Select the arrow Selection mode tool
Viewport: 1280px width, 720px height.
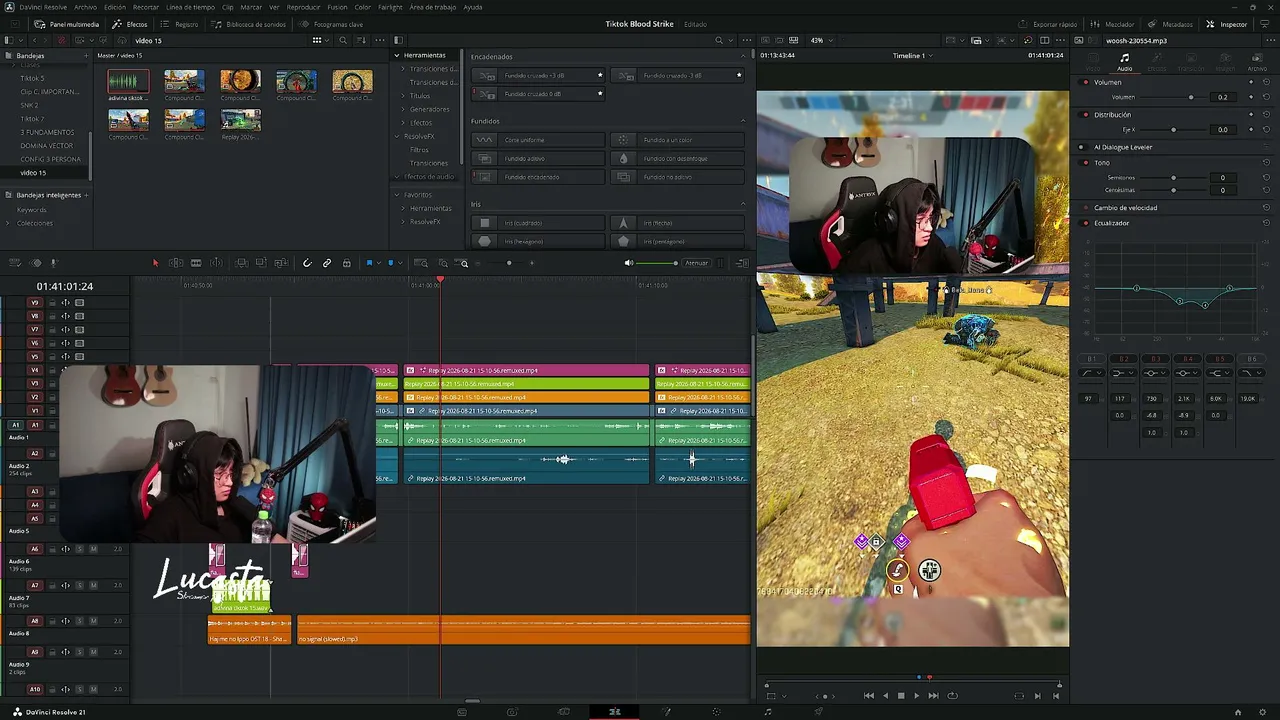155,263
